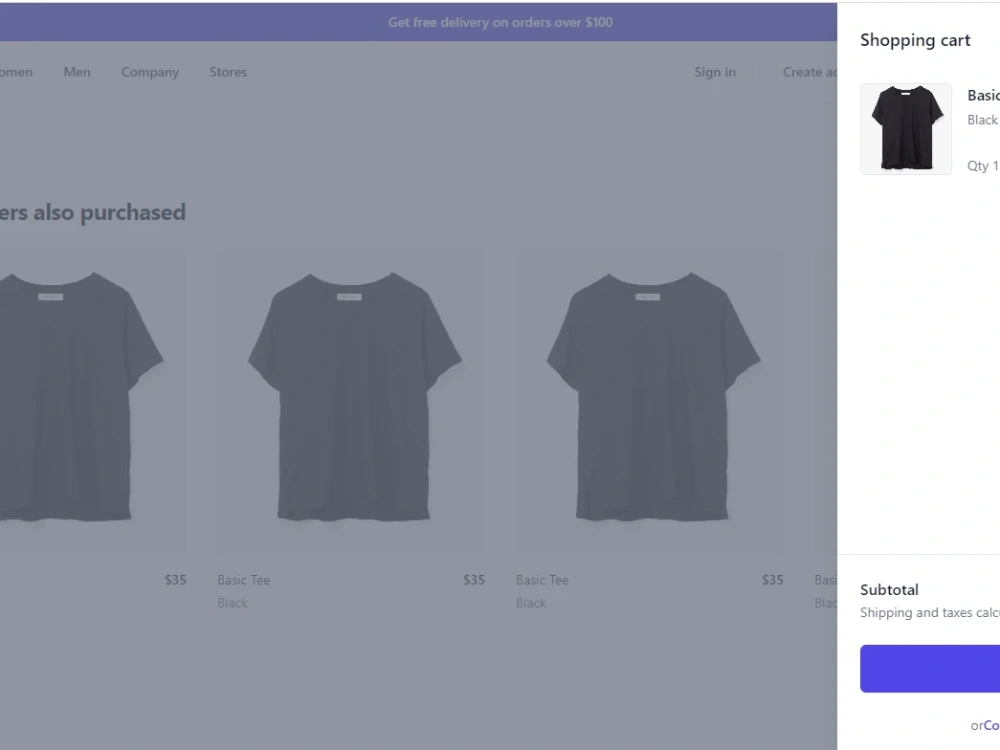Click the free delivery promo banner text
The width and height of the screenshot is (1000, 750).
point(500,22)
